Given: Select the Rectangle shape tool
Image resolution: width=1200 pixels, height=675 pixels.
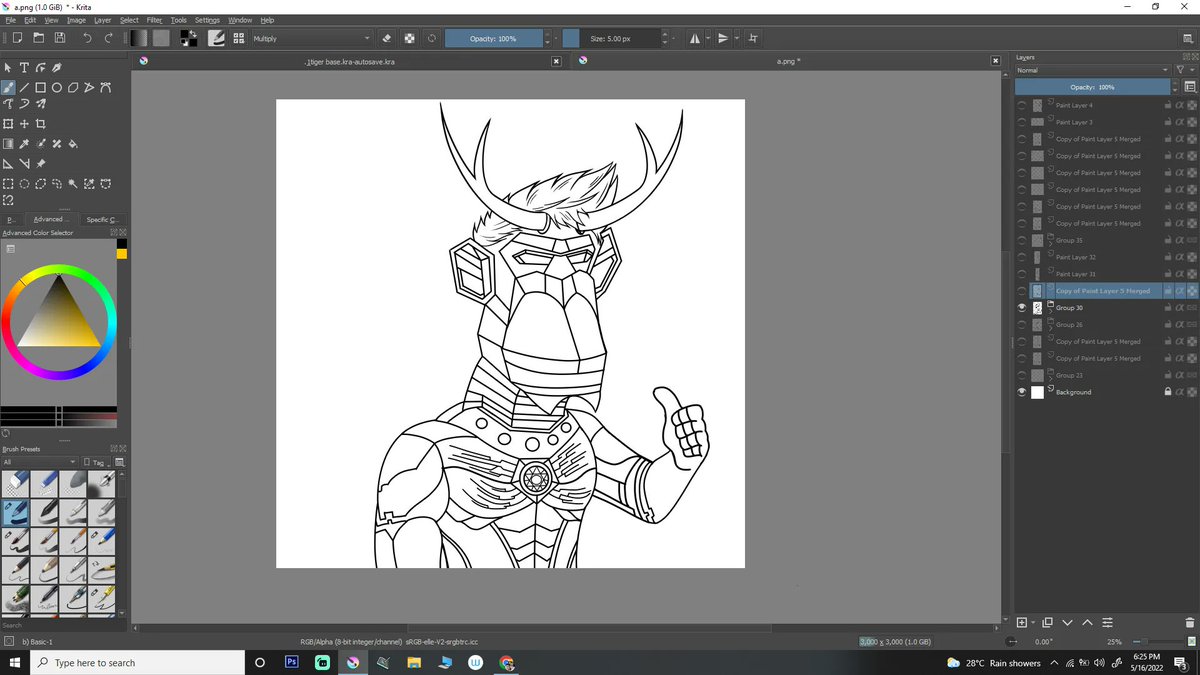Looking at the screenshot, I should pyautogui.click(x=41, y=87).
